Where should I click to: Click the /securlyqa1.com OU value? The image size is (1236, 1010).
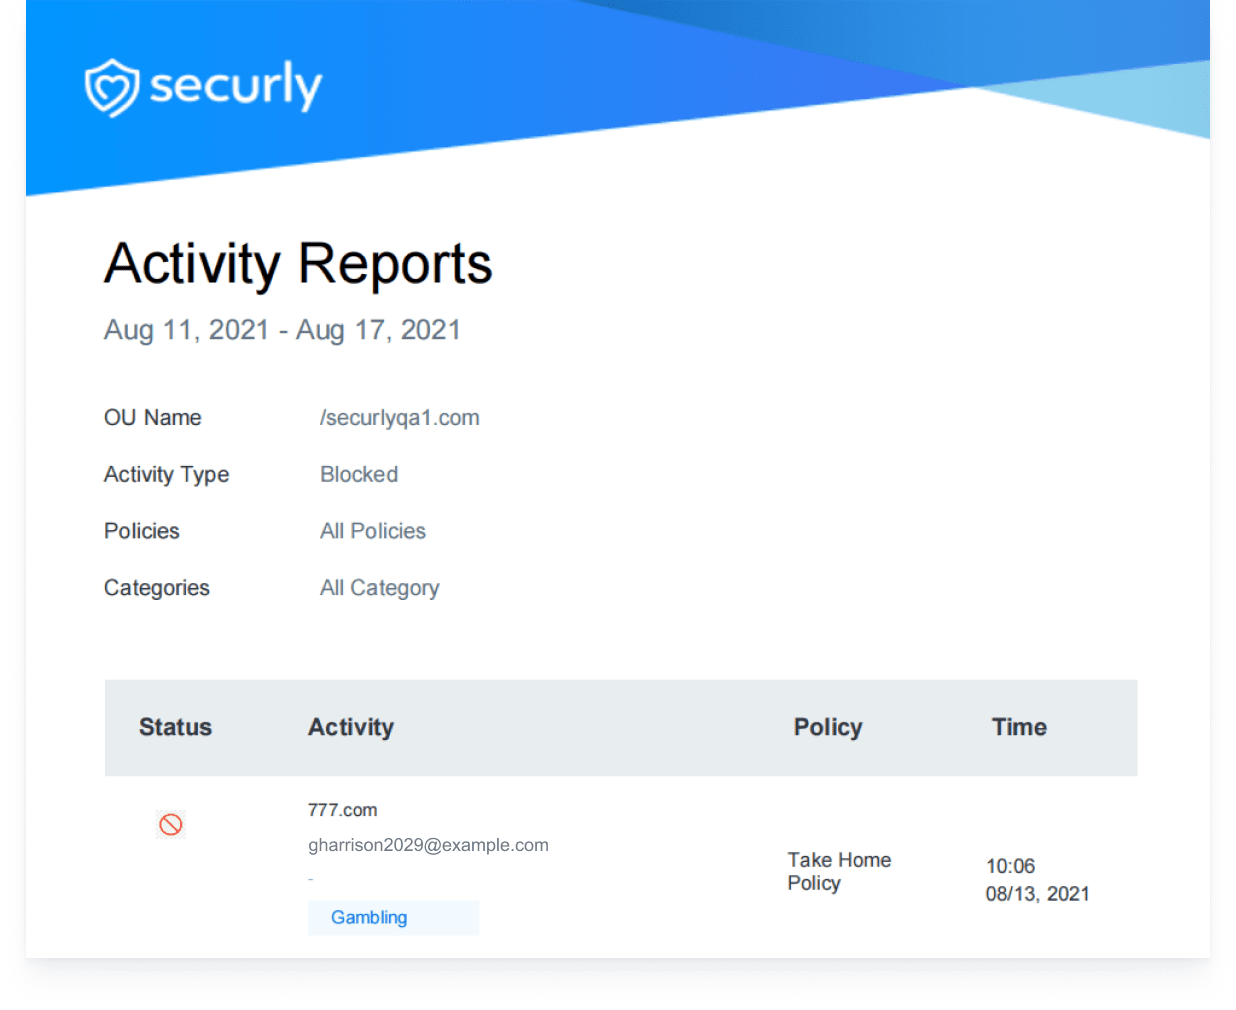[399, 418]
